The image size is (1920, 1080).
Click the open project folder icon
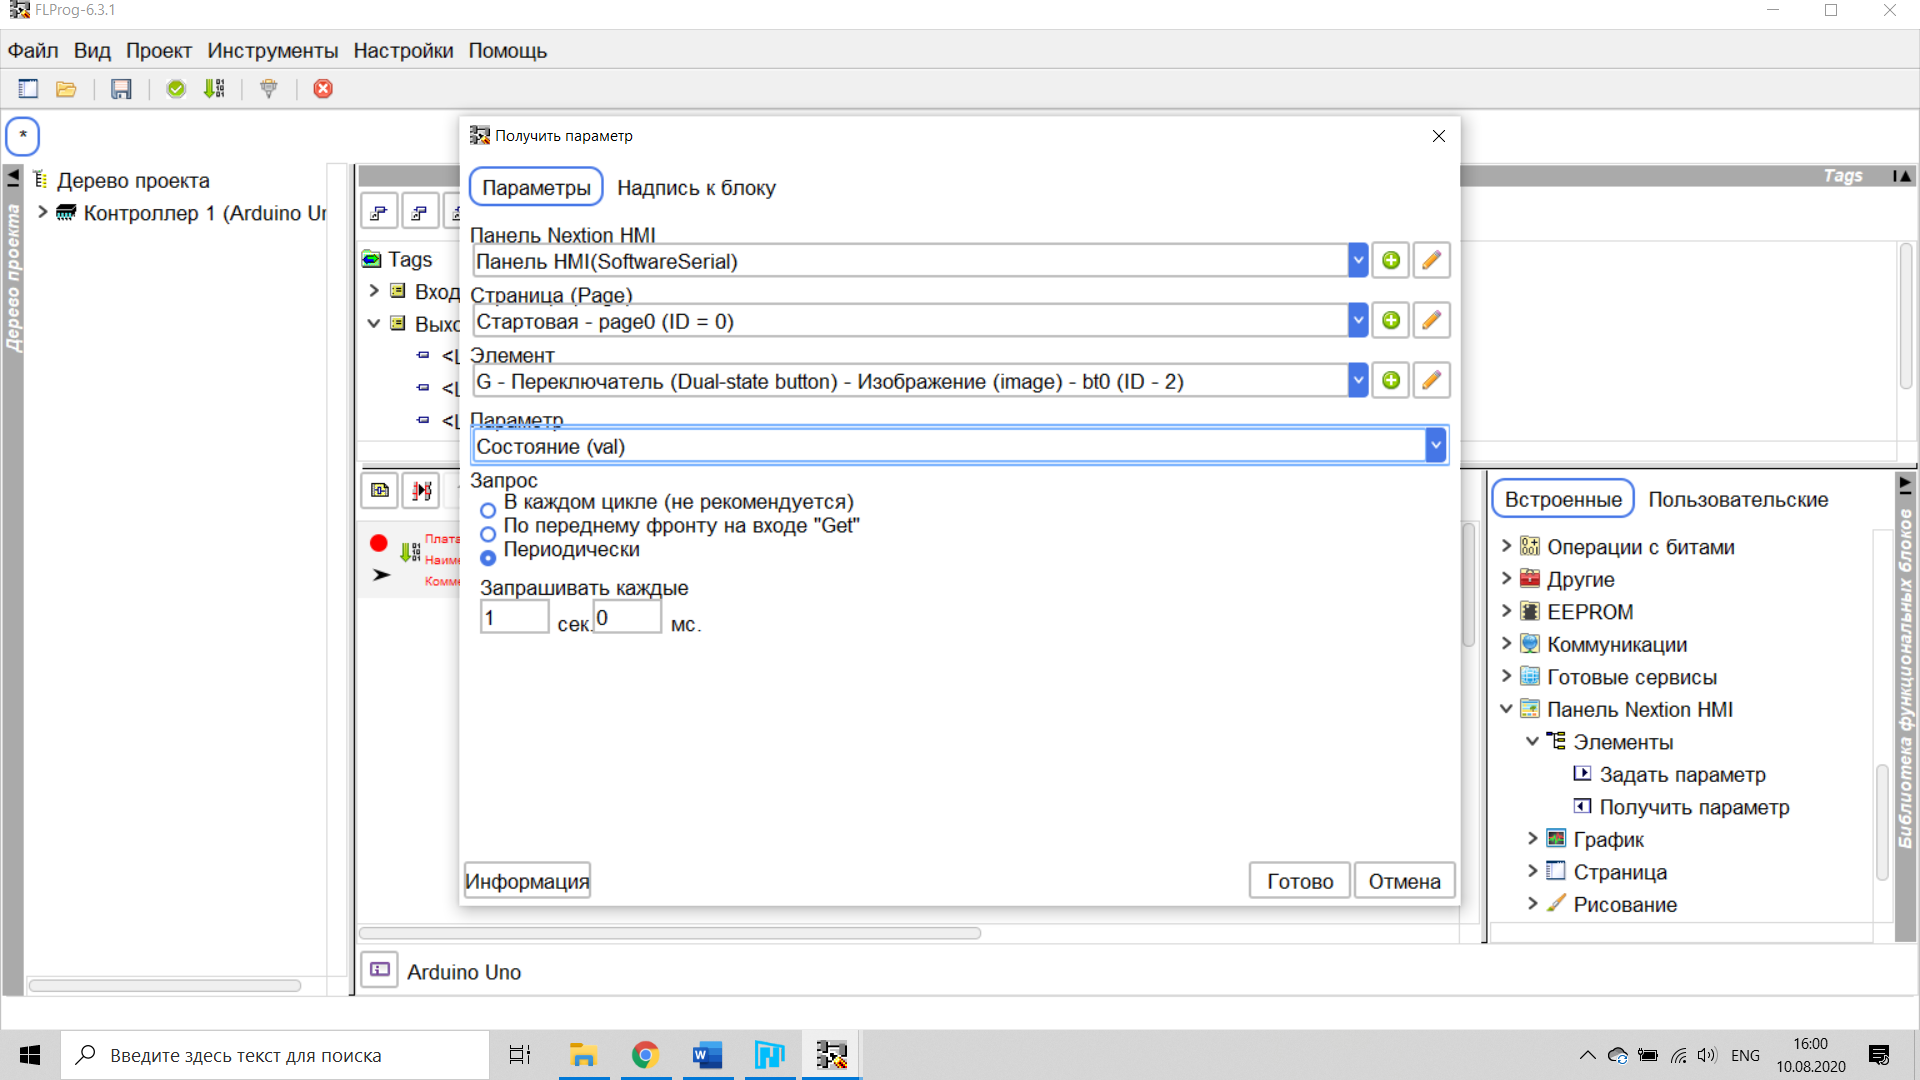tap(66, 89)
